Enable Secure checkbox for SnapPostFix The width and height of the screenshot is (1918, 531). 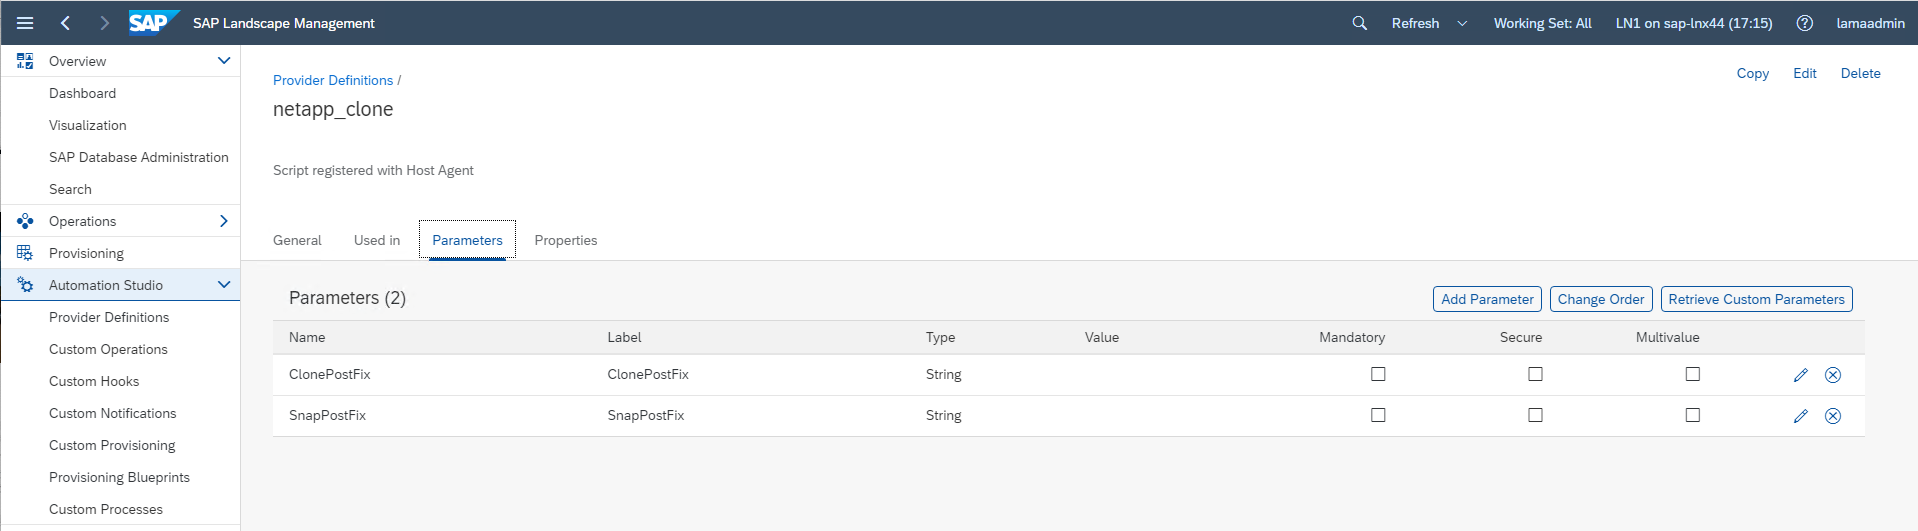pos(1535,415)
